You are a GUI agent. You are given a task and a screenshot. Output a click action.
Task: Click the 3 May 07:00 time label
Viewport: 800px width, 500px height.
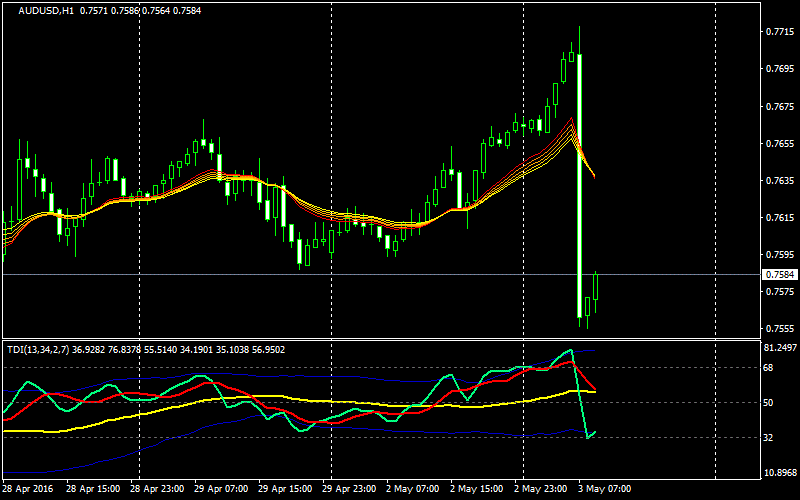point(606,490)
